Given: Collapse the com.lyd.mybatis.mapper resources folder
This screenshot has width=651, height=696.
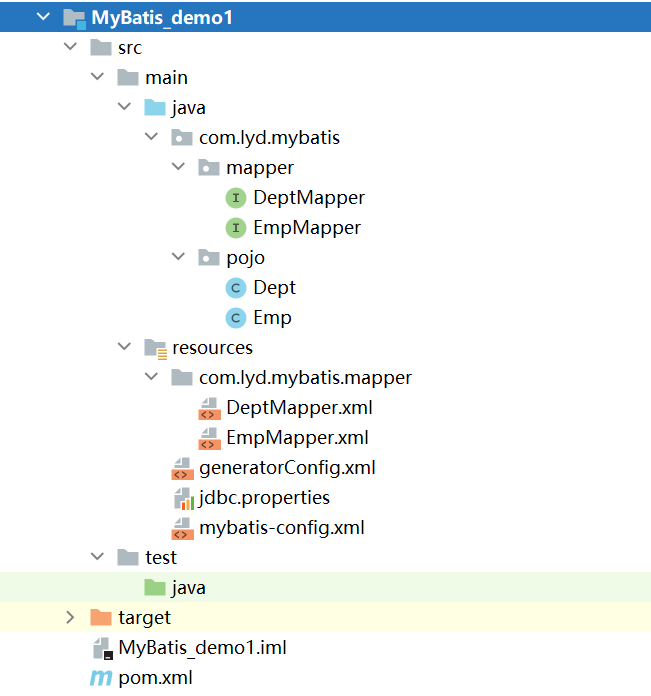Looking at the screenshot, I should click(x=151, y=377).
